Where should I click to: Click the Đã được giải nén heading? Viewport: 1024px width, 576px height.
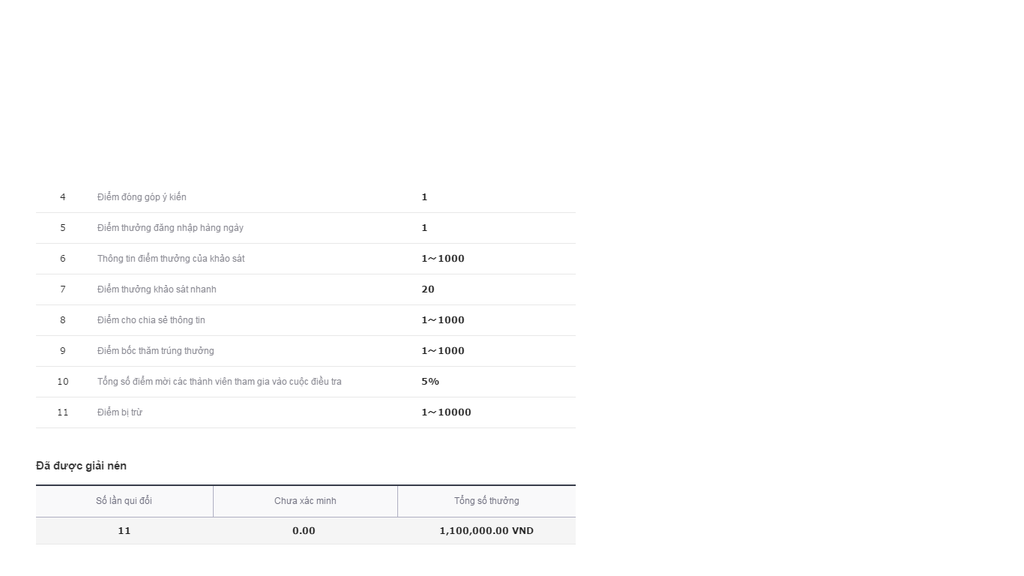point(81,466)
